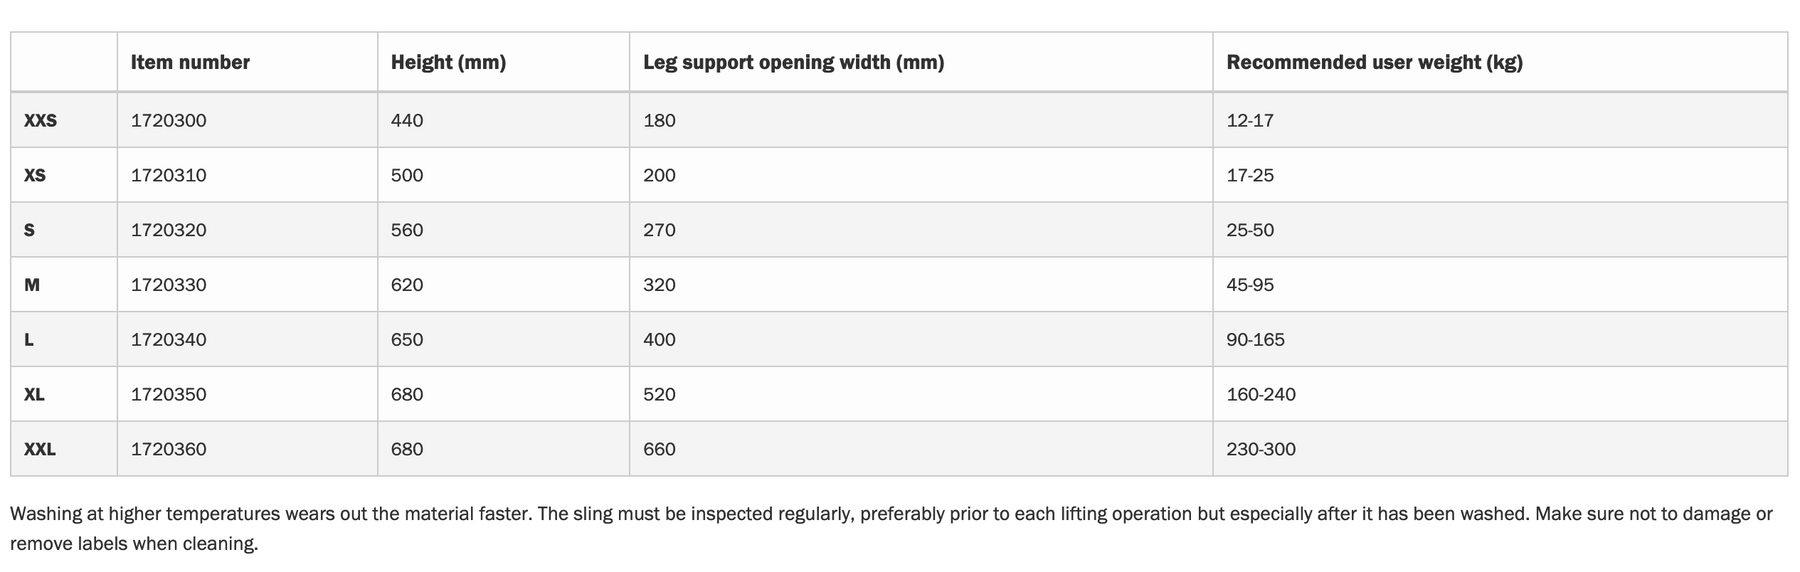This screenshot has width=1800, height=572.
Task: Click the washing temperatures note paragraph
Action: pyautogui.click(x=891, y=529)
